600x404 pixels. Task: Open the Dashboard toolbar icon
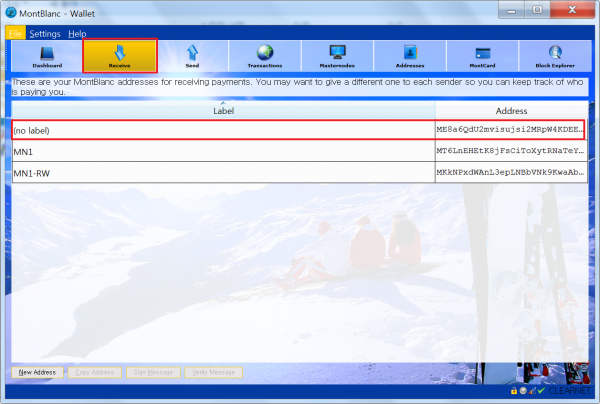click(x=47, y=56)
